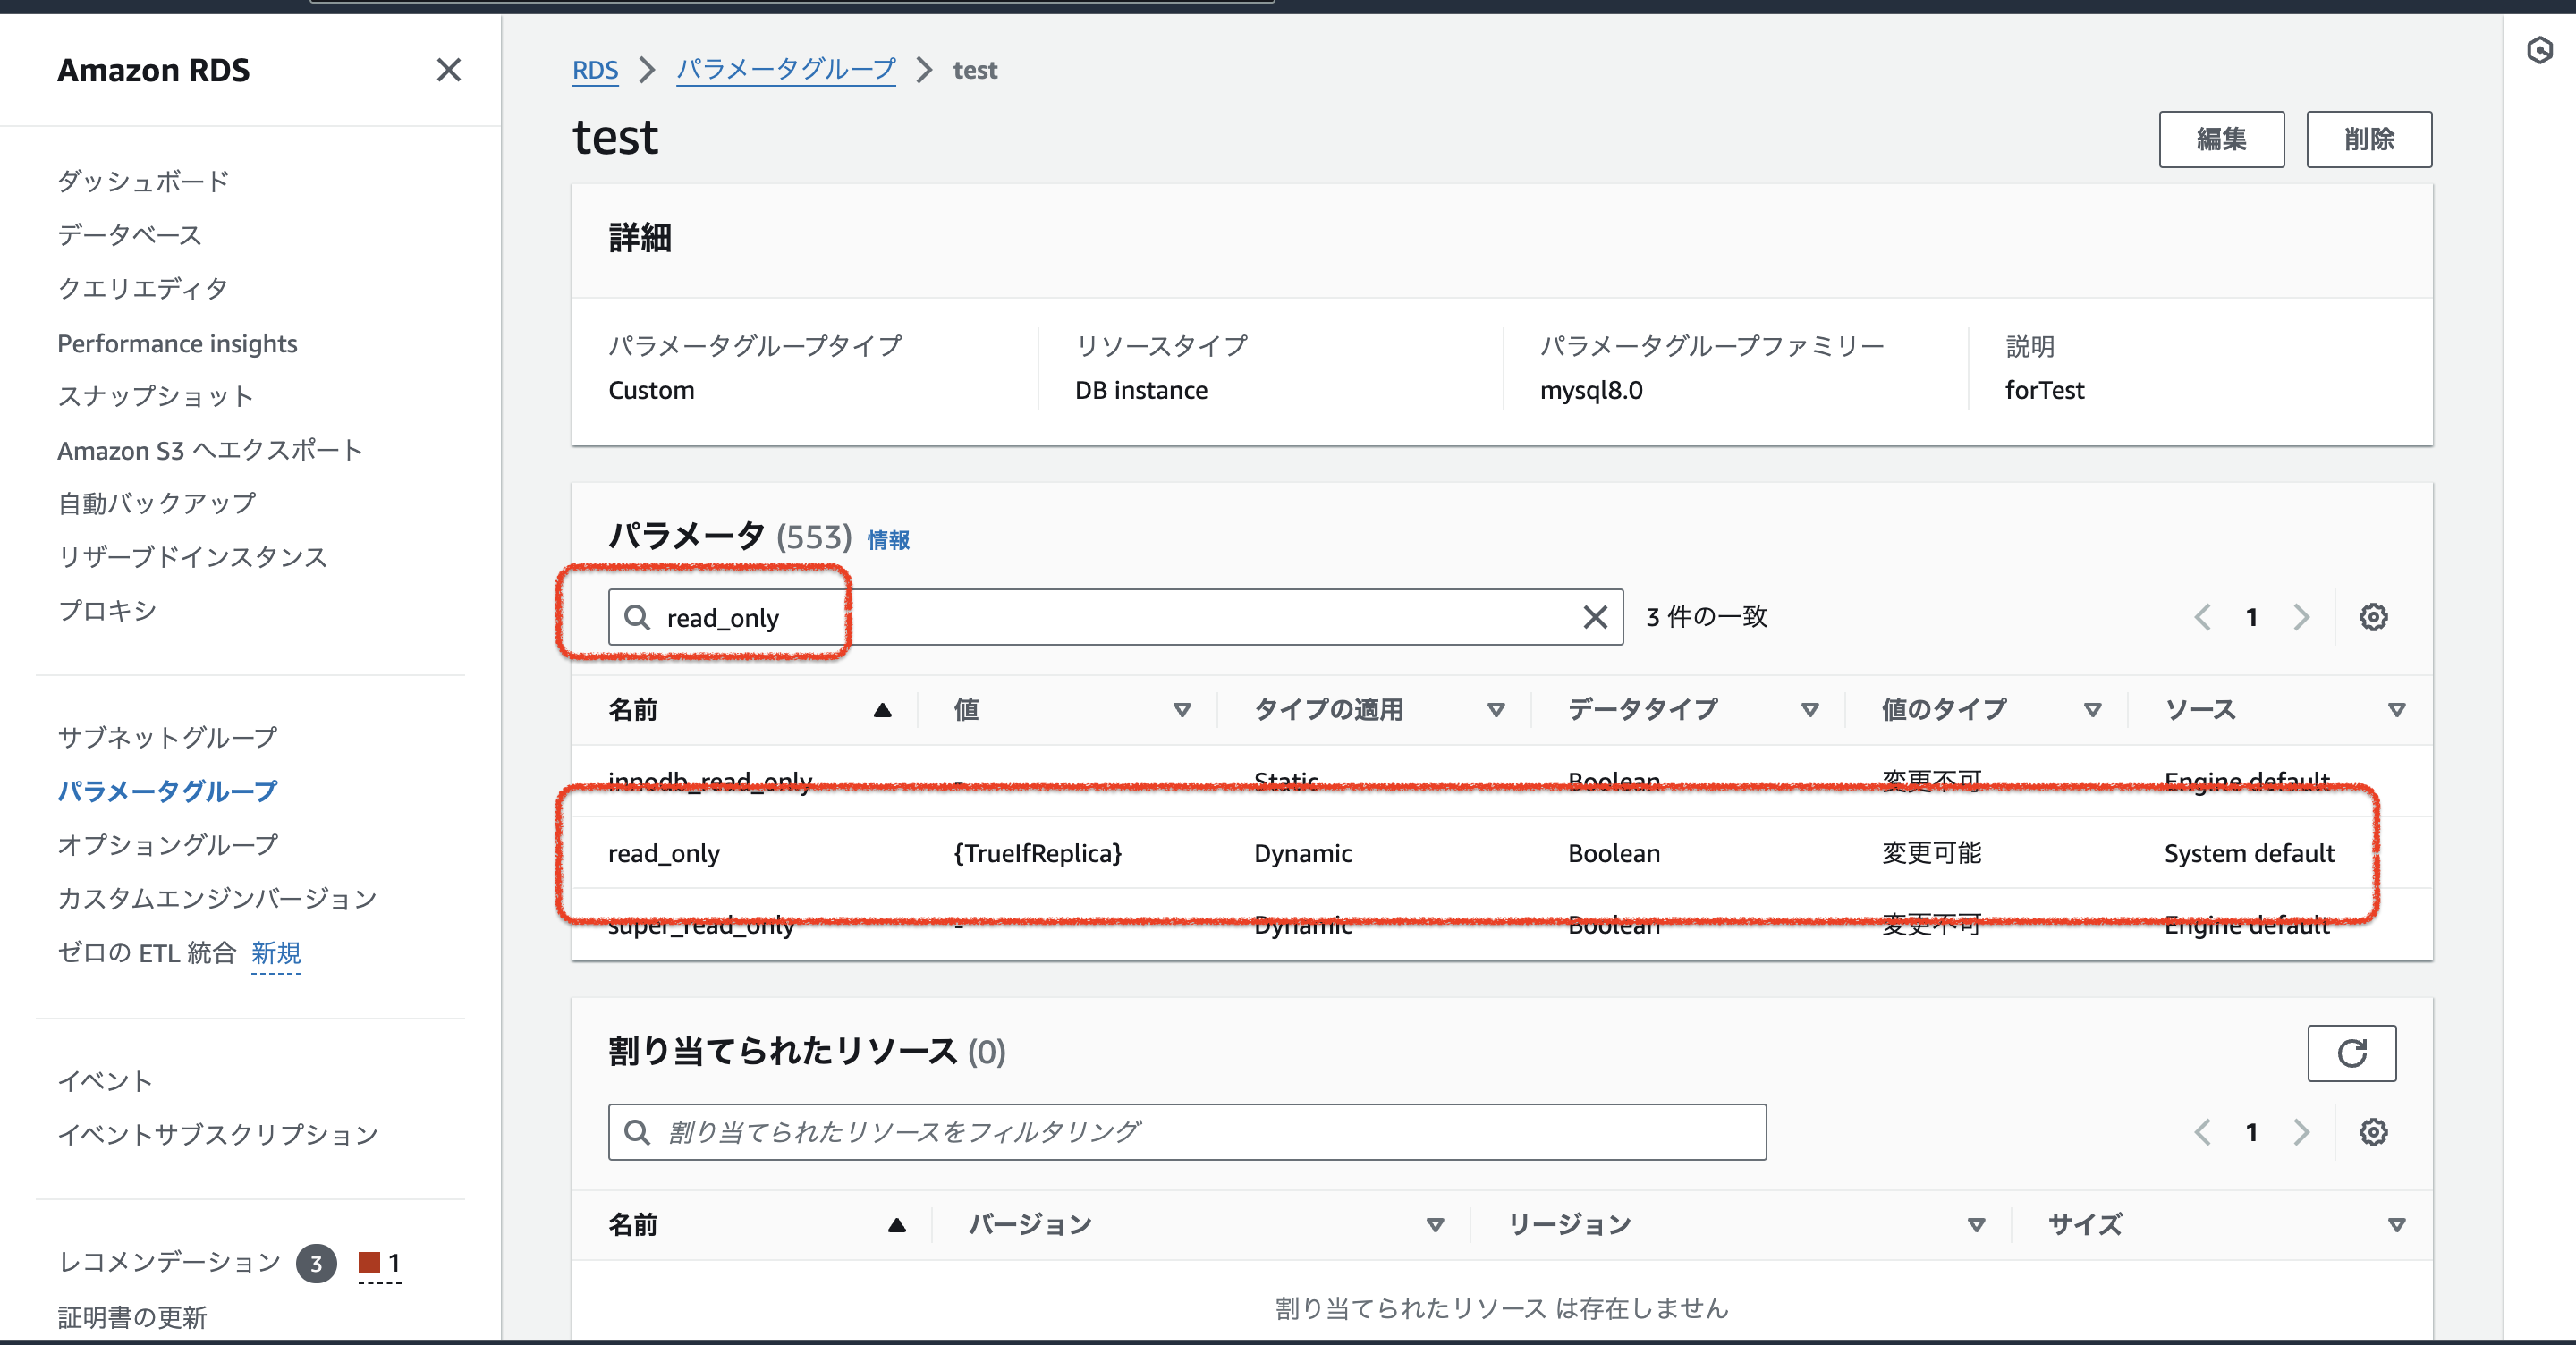Open assigned resources table settings gear
2576x1345 pixels.
(2373, 1132)
